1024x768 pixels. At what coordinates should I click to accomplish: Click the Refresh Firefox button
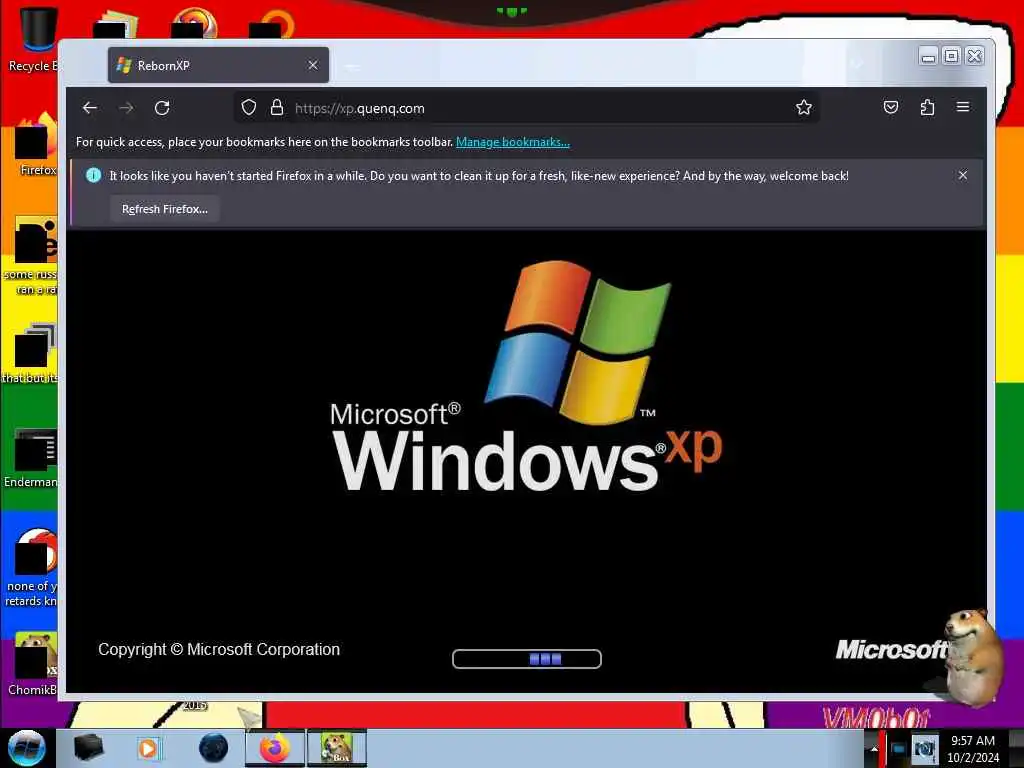coord(165,209)
